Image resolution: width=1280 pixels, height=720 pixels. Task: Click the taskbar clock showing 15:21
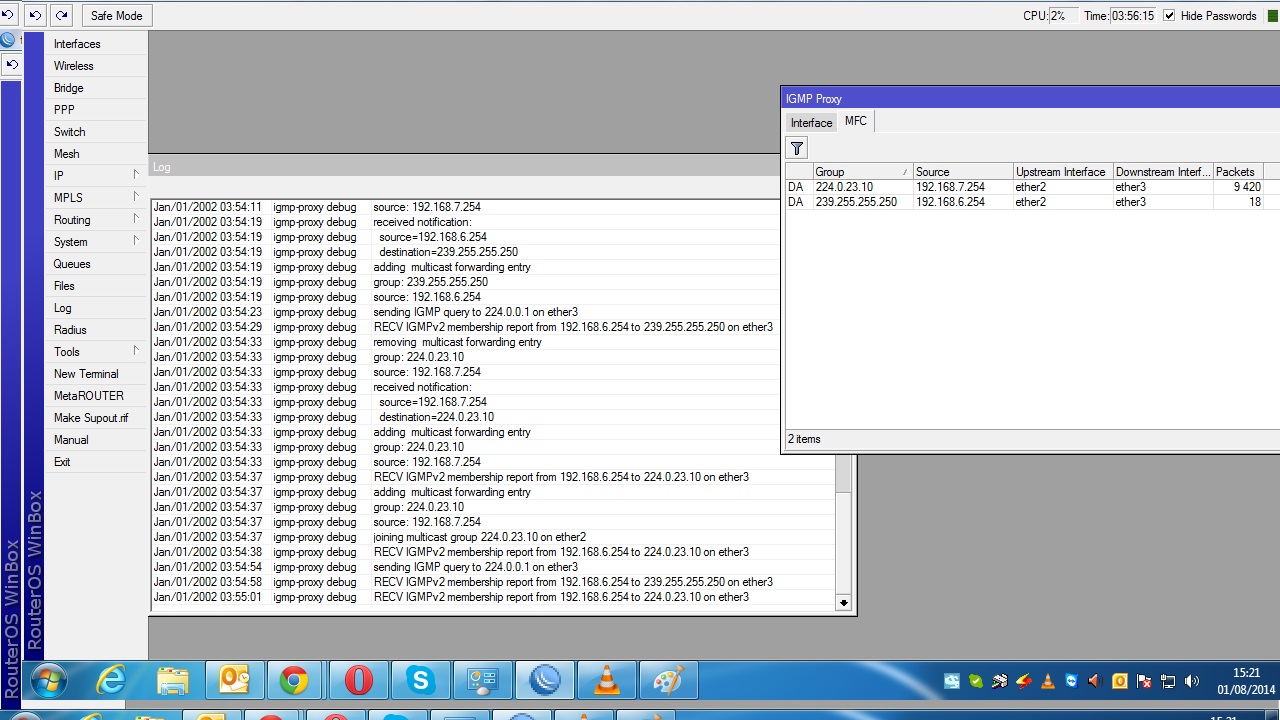(1246, 681)
